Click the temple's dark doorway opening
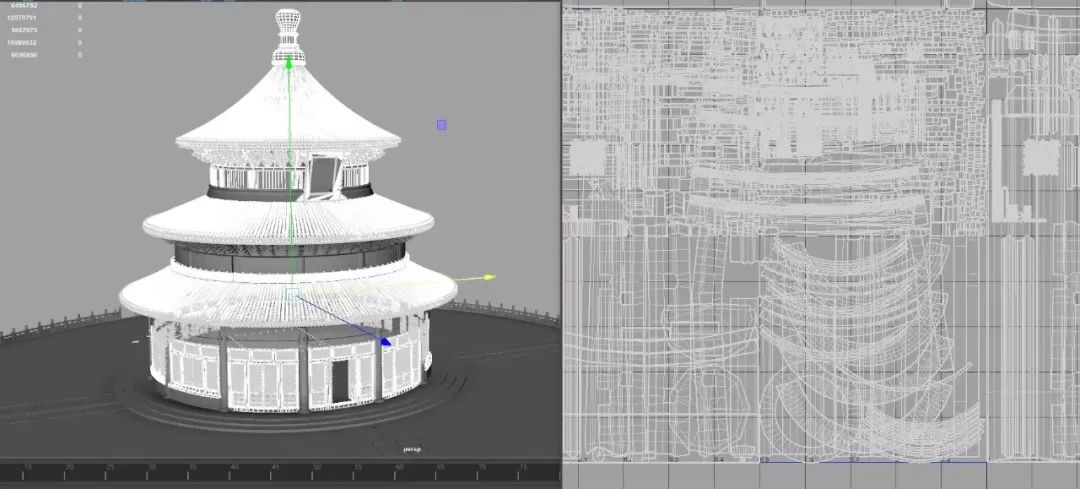Screen dimensions: 1080x489 (x=340, y=381)
